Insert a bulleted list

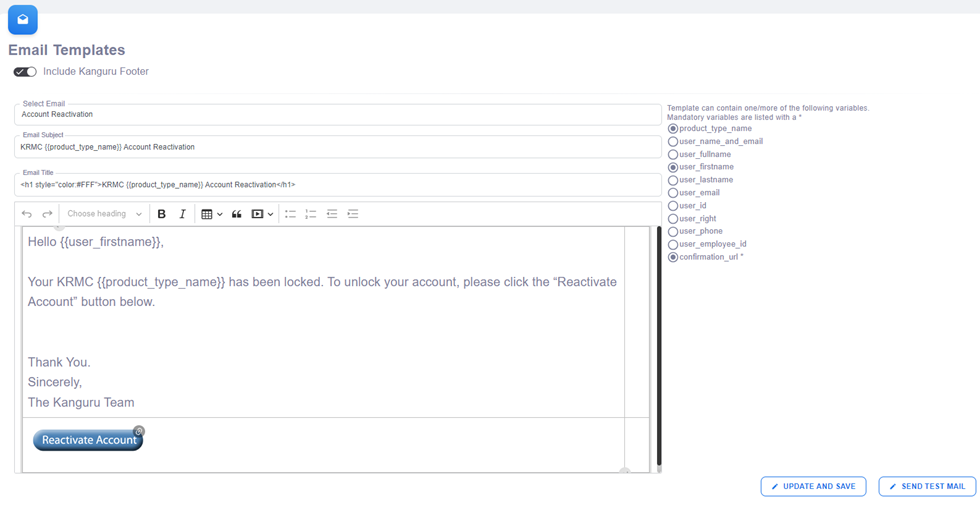tap(290, 214)
